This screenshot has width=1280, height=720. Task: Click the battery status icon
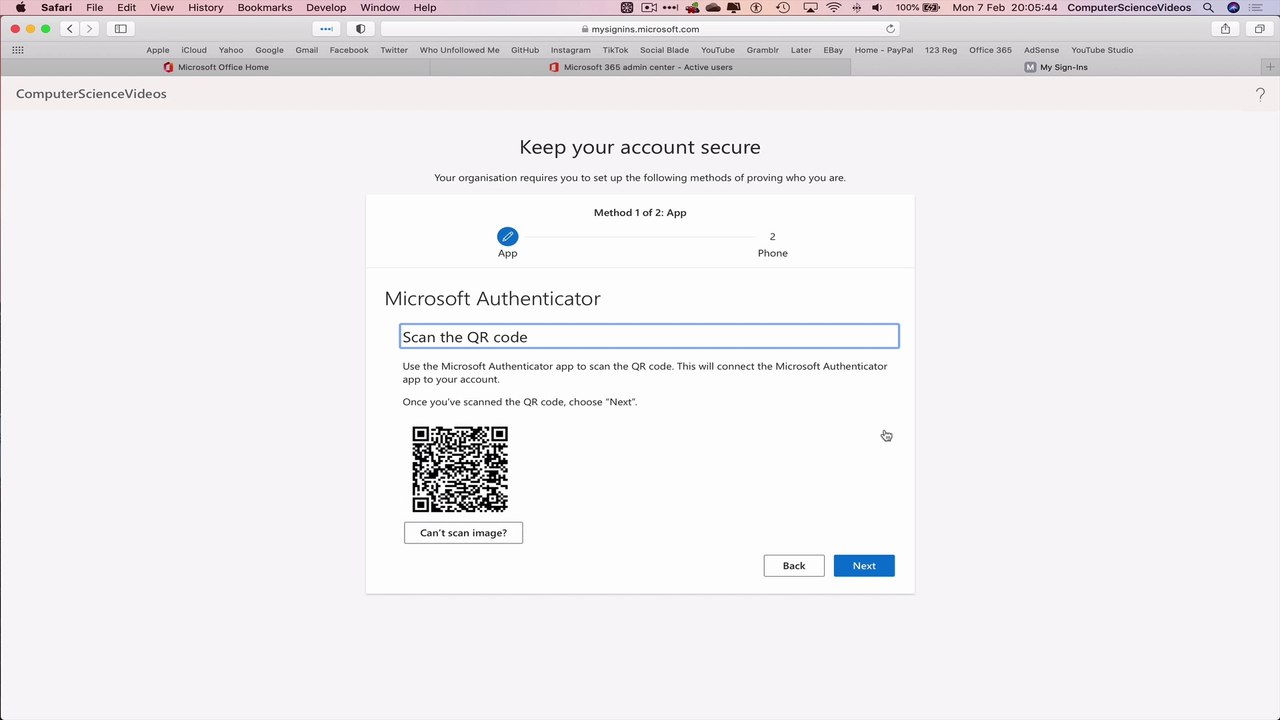tap(931, 7)
